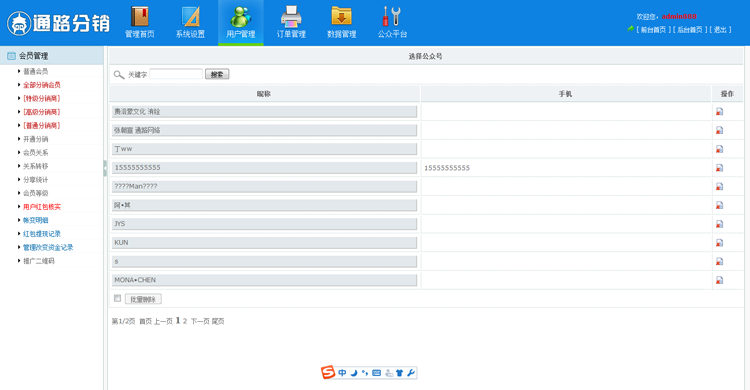Open 普通会员 in sidebar tree
The width and height of the screenshot is (750, 390).
tap(35, 71)
